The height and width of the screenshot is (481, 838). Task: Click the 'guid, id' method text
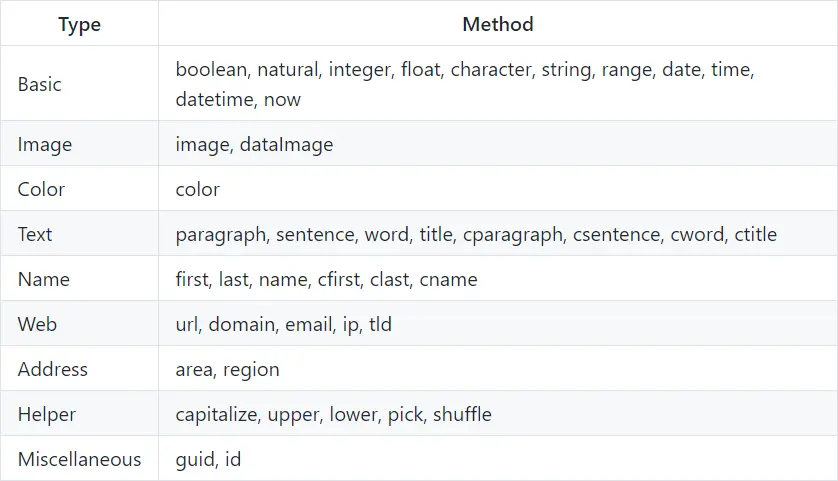pos(208,459)
